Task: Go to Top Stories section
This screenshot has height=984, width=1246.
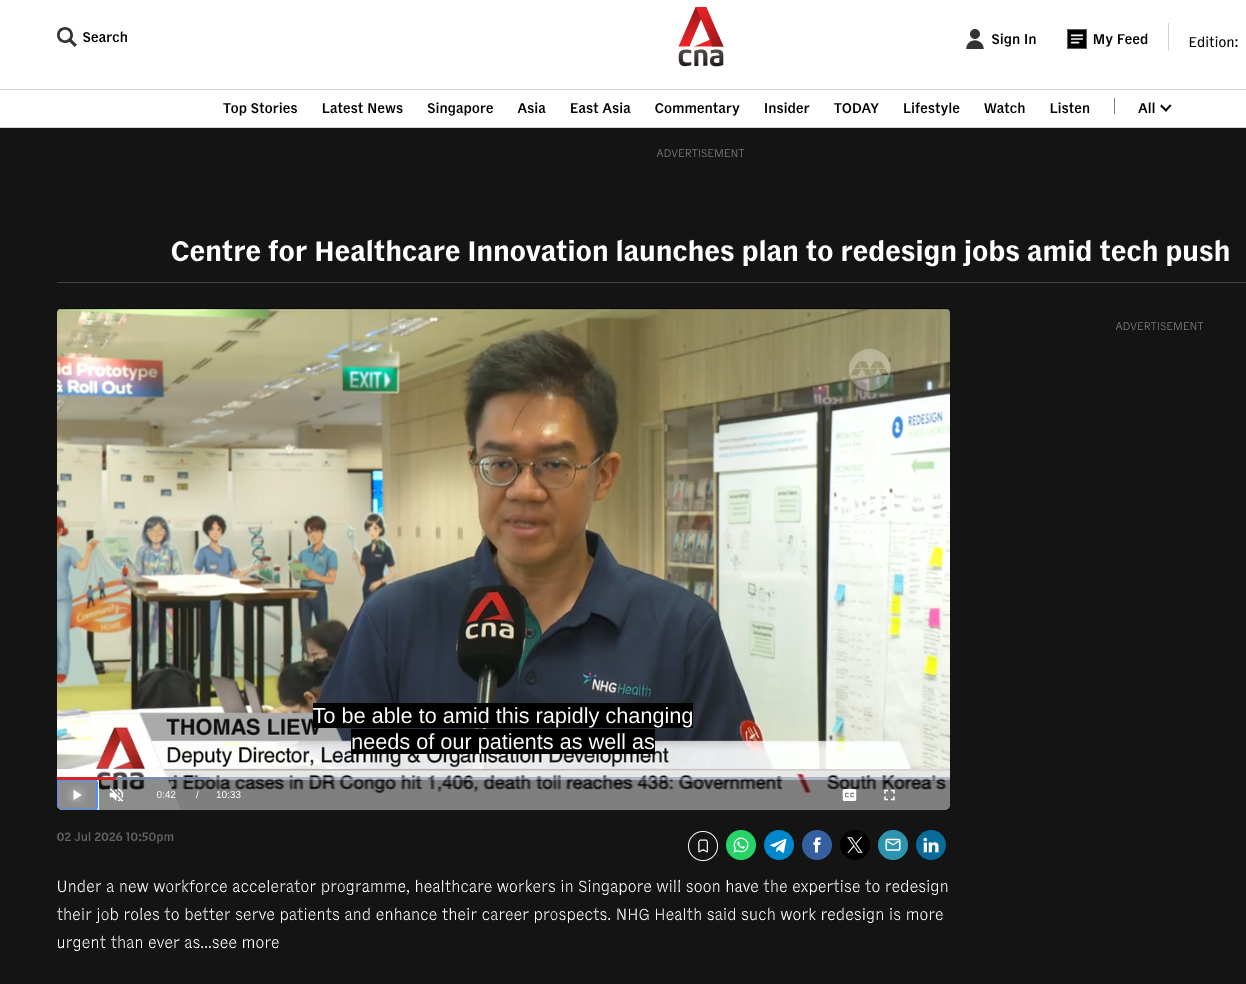Action: tap(260, 108)
